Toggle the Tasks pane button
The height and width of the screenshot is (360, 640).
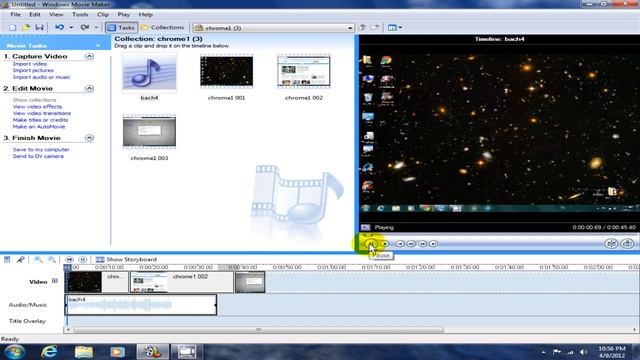pos(121,28)
